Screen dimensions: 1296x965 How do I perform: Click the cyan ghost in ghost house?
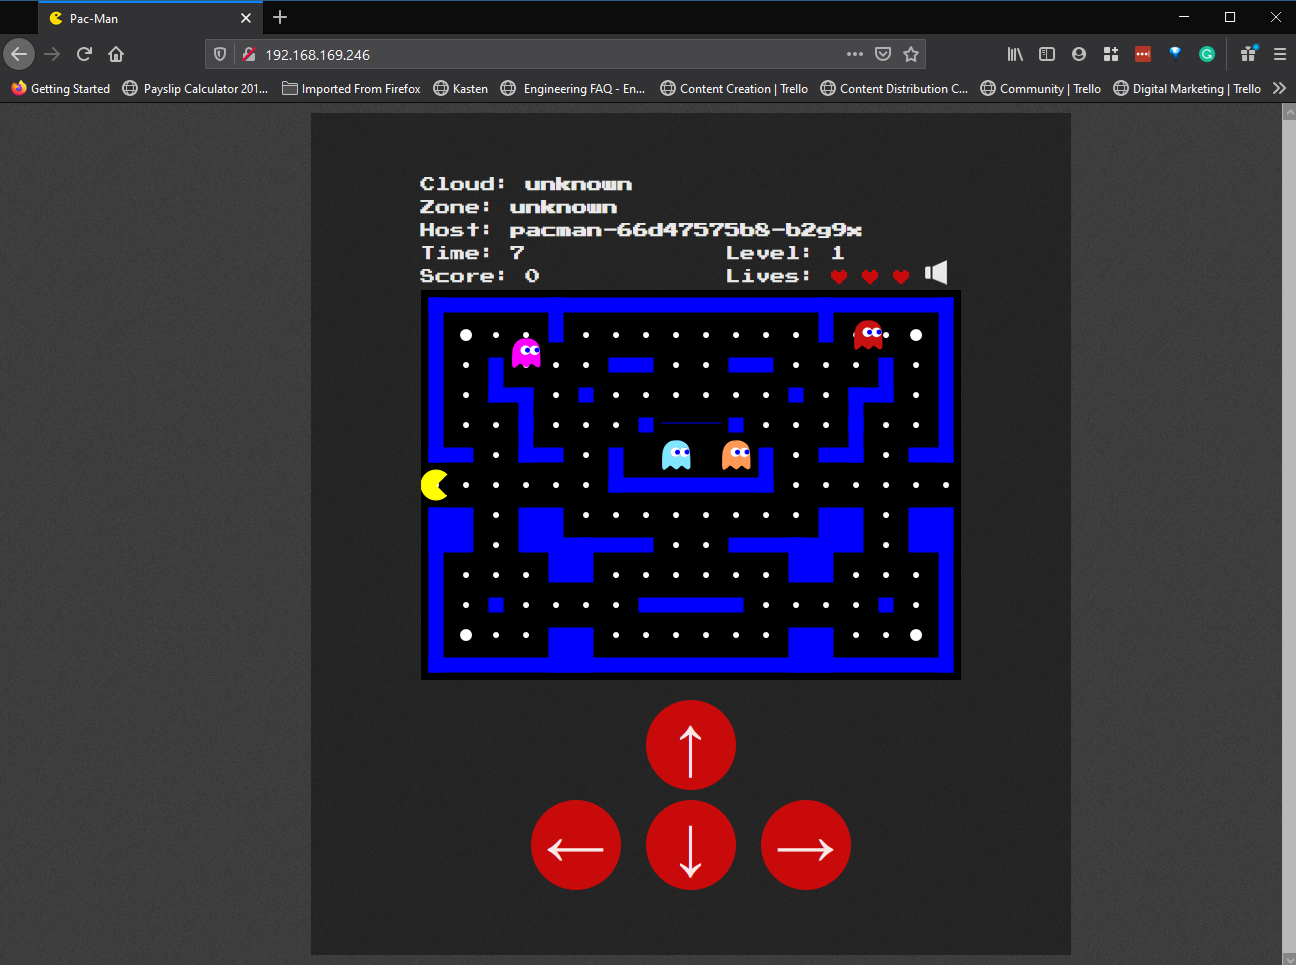(676, 455)
